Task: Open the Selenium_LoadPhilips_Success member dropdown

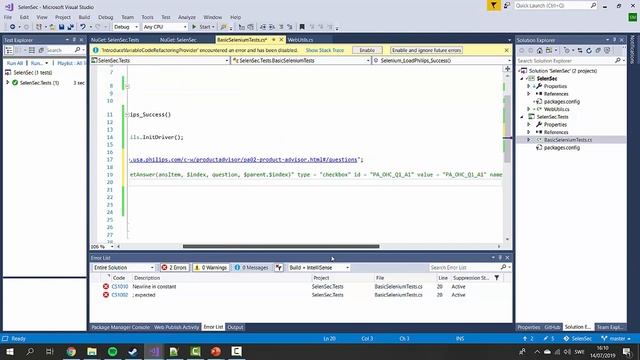Action: click(442, 60)
